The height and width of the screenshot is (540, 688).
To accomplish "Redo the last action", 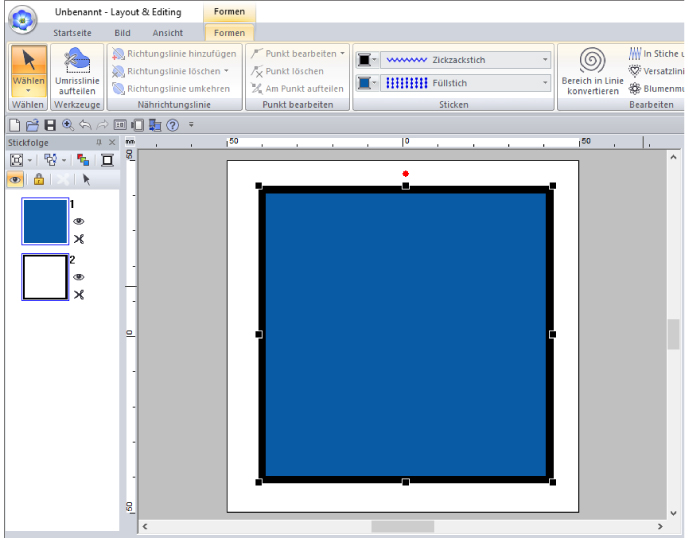I will tap(102, 125).
